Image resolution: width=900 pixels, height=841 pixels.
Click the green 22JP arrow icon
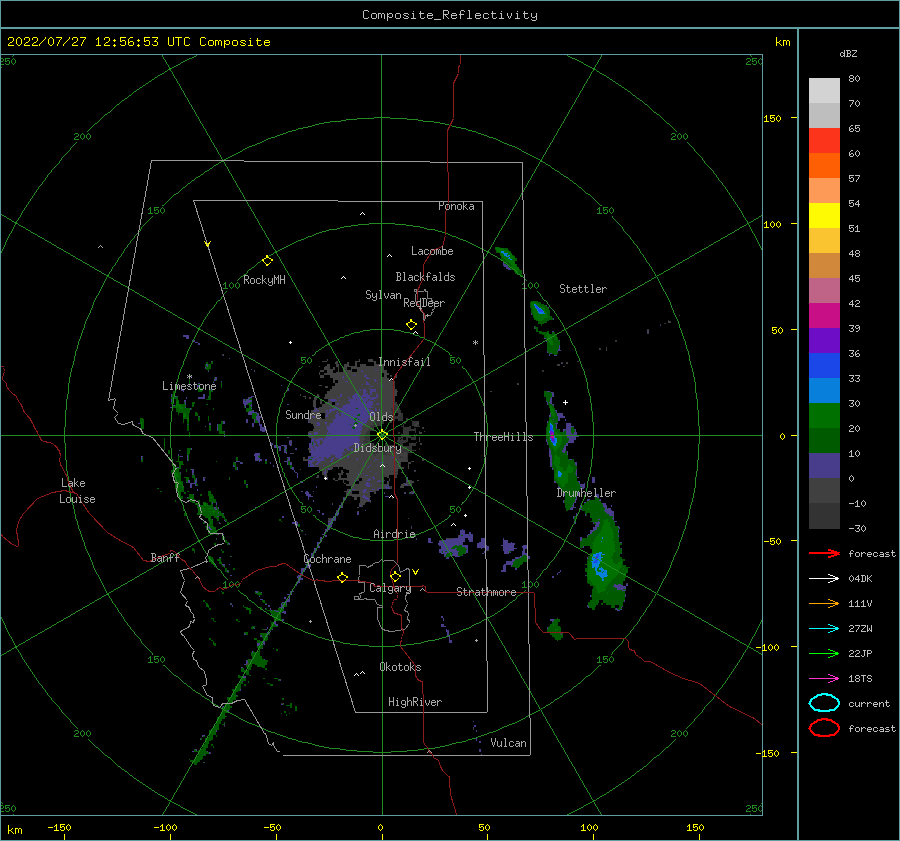824,653
